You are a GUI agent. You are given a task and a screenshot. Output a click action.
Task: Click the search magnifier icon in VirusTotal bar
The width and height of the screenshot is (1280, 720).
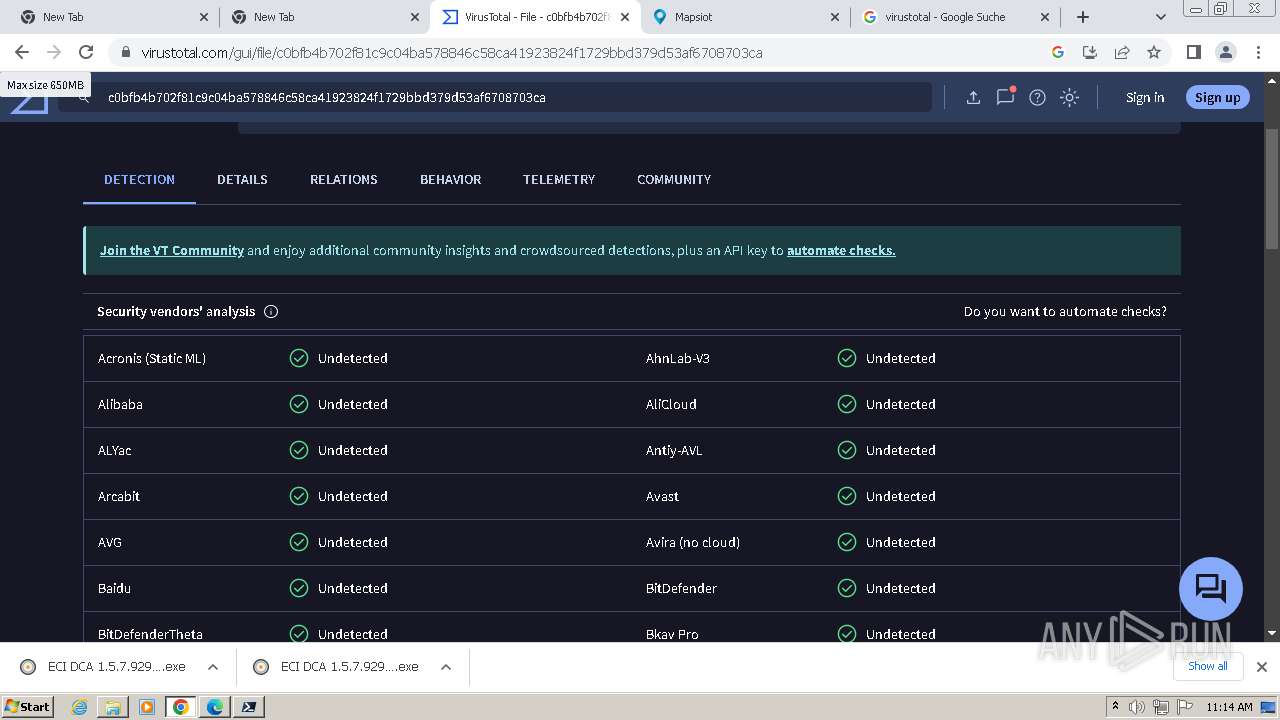click(x=84, y=98)
